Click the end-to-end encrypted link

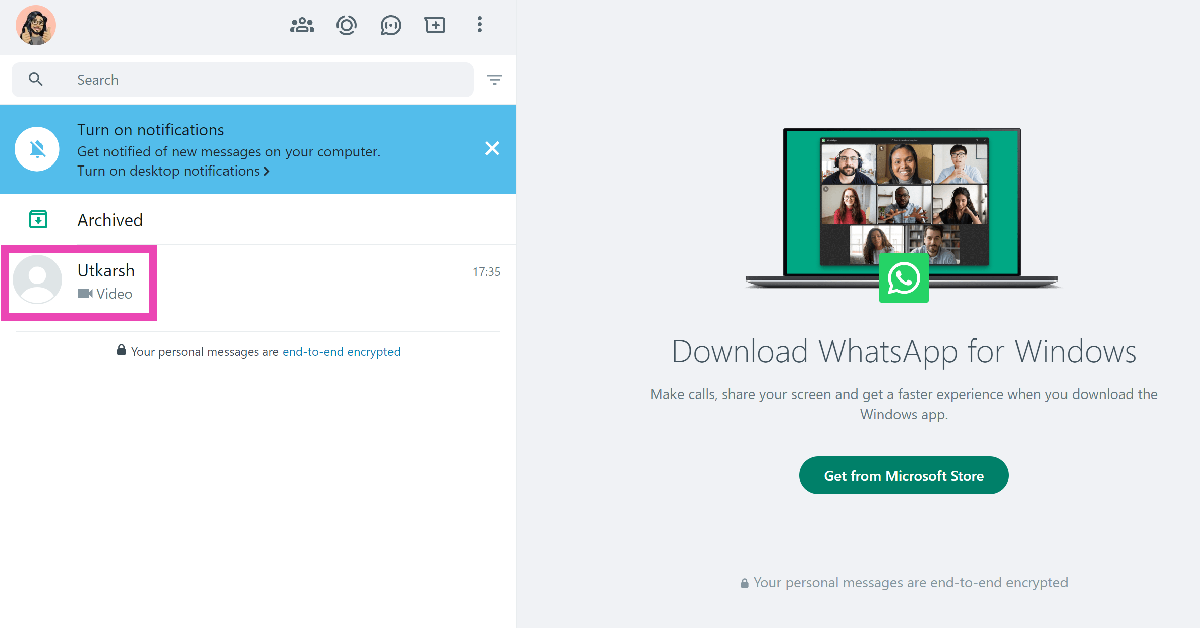341,352
